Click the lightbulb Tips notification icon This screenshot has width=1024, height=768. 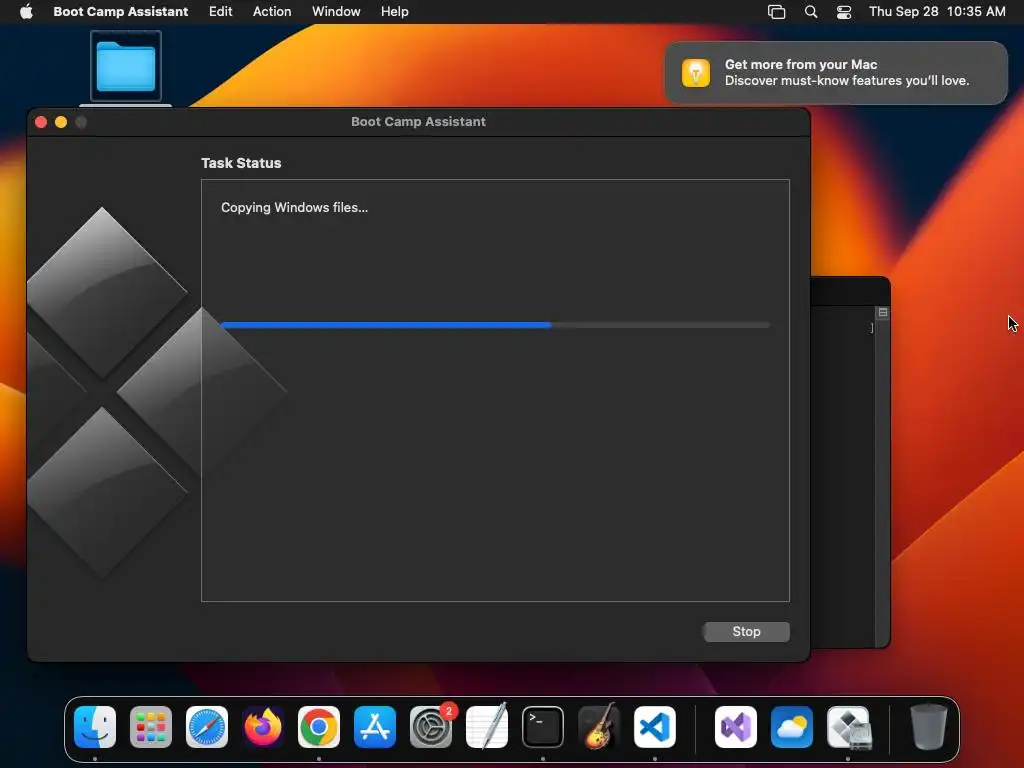click(696, 72)
